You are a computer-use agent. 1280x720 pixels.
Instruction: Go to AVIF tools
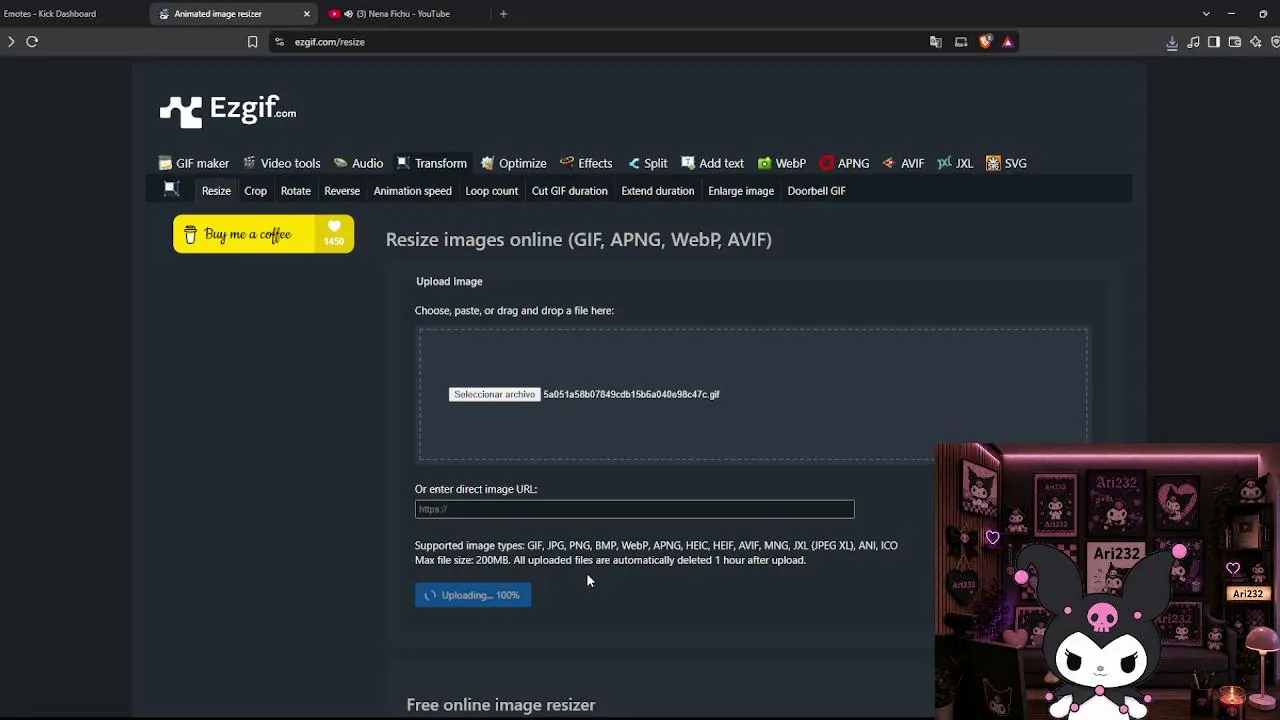pos(903,163)
